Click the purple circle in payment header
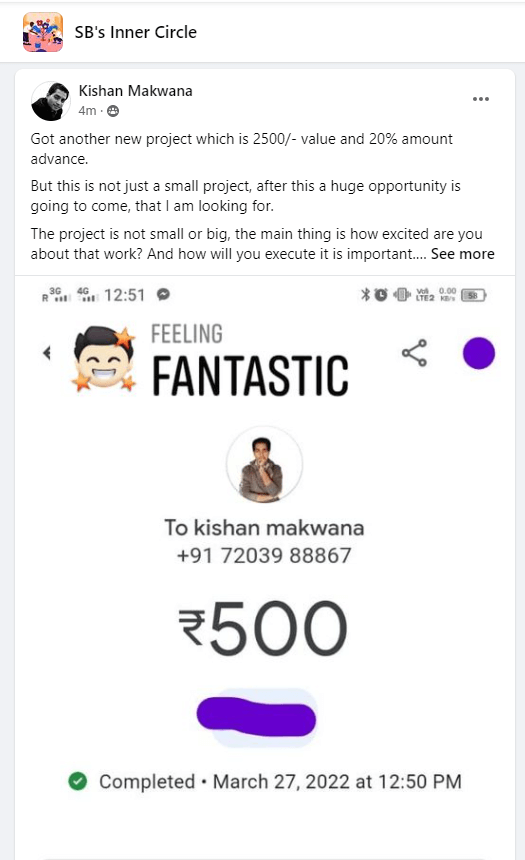The image size is (525, 860). click(x=478, y=353)
